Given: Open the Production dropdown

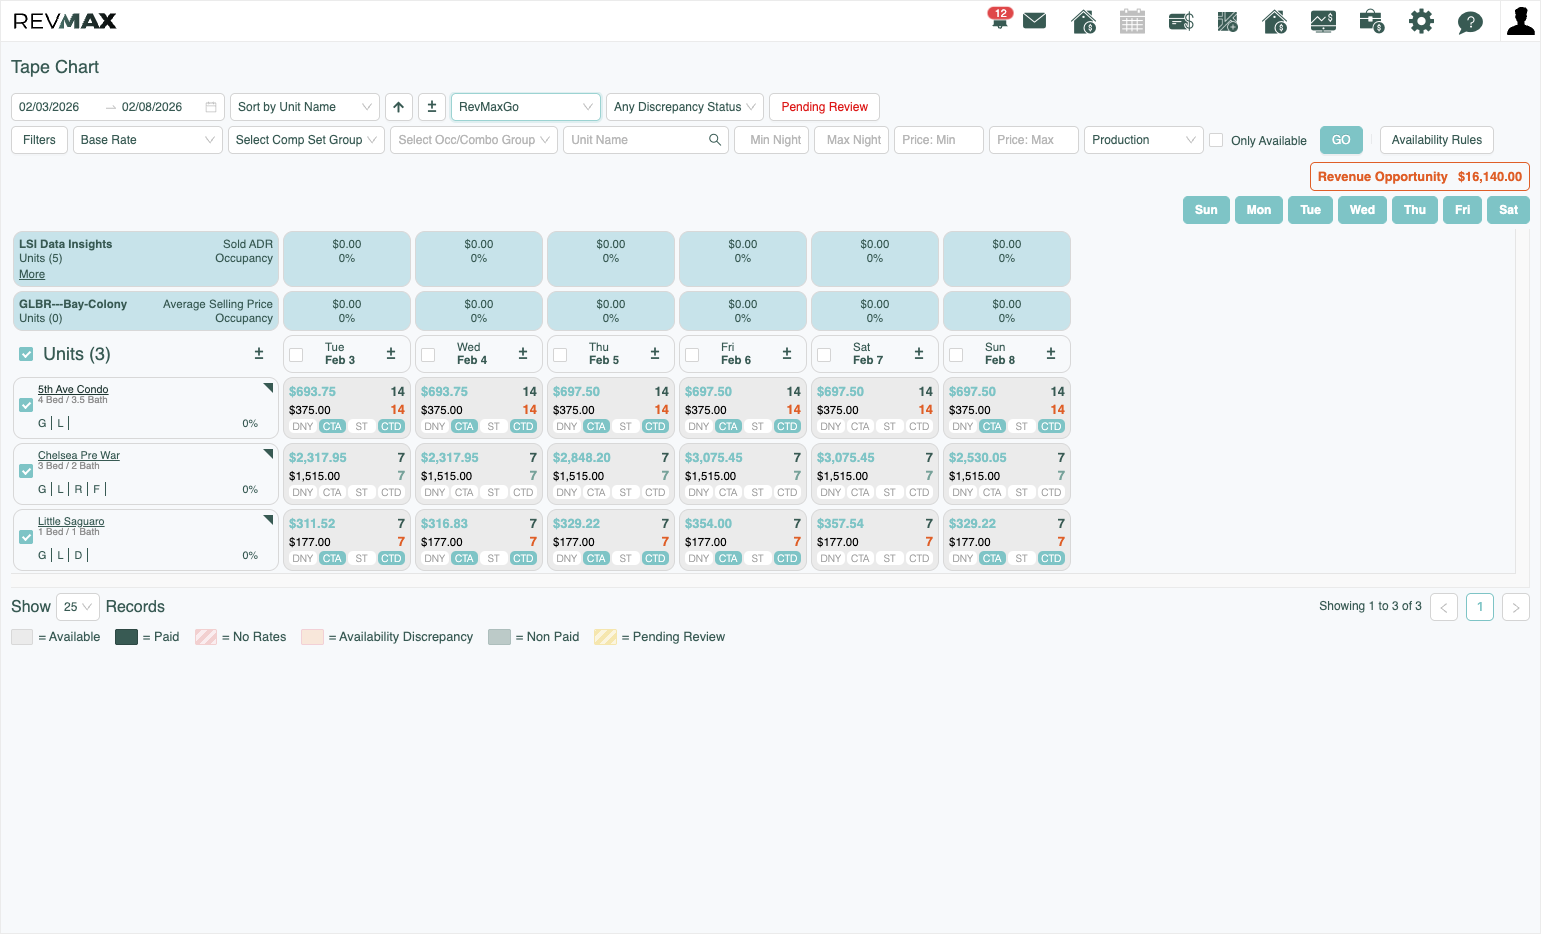Looking at the screenshot, I should point(1144,140).
